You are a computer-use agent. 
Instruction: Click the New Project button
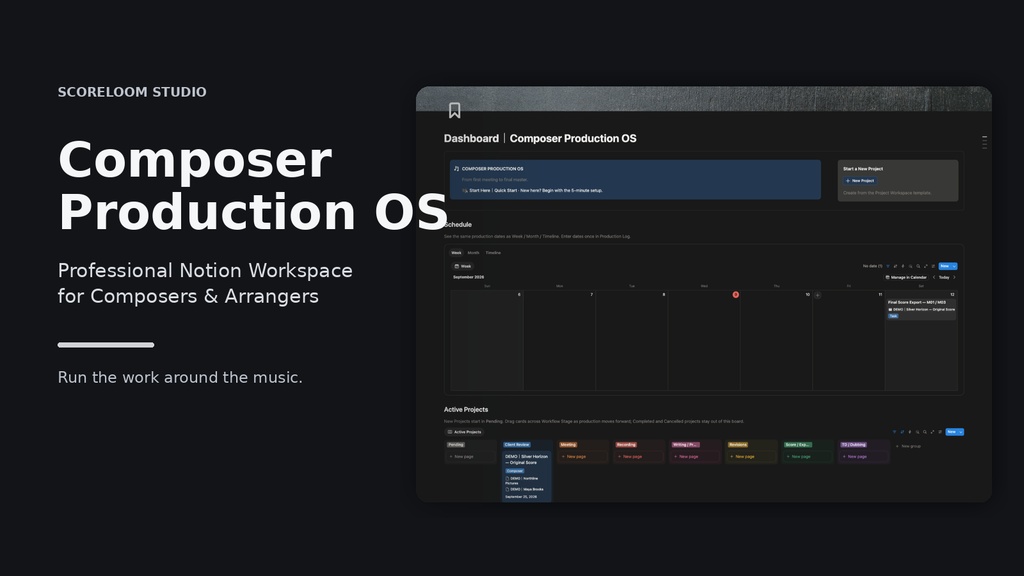click(860, 181)
